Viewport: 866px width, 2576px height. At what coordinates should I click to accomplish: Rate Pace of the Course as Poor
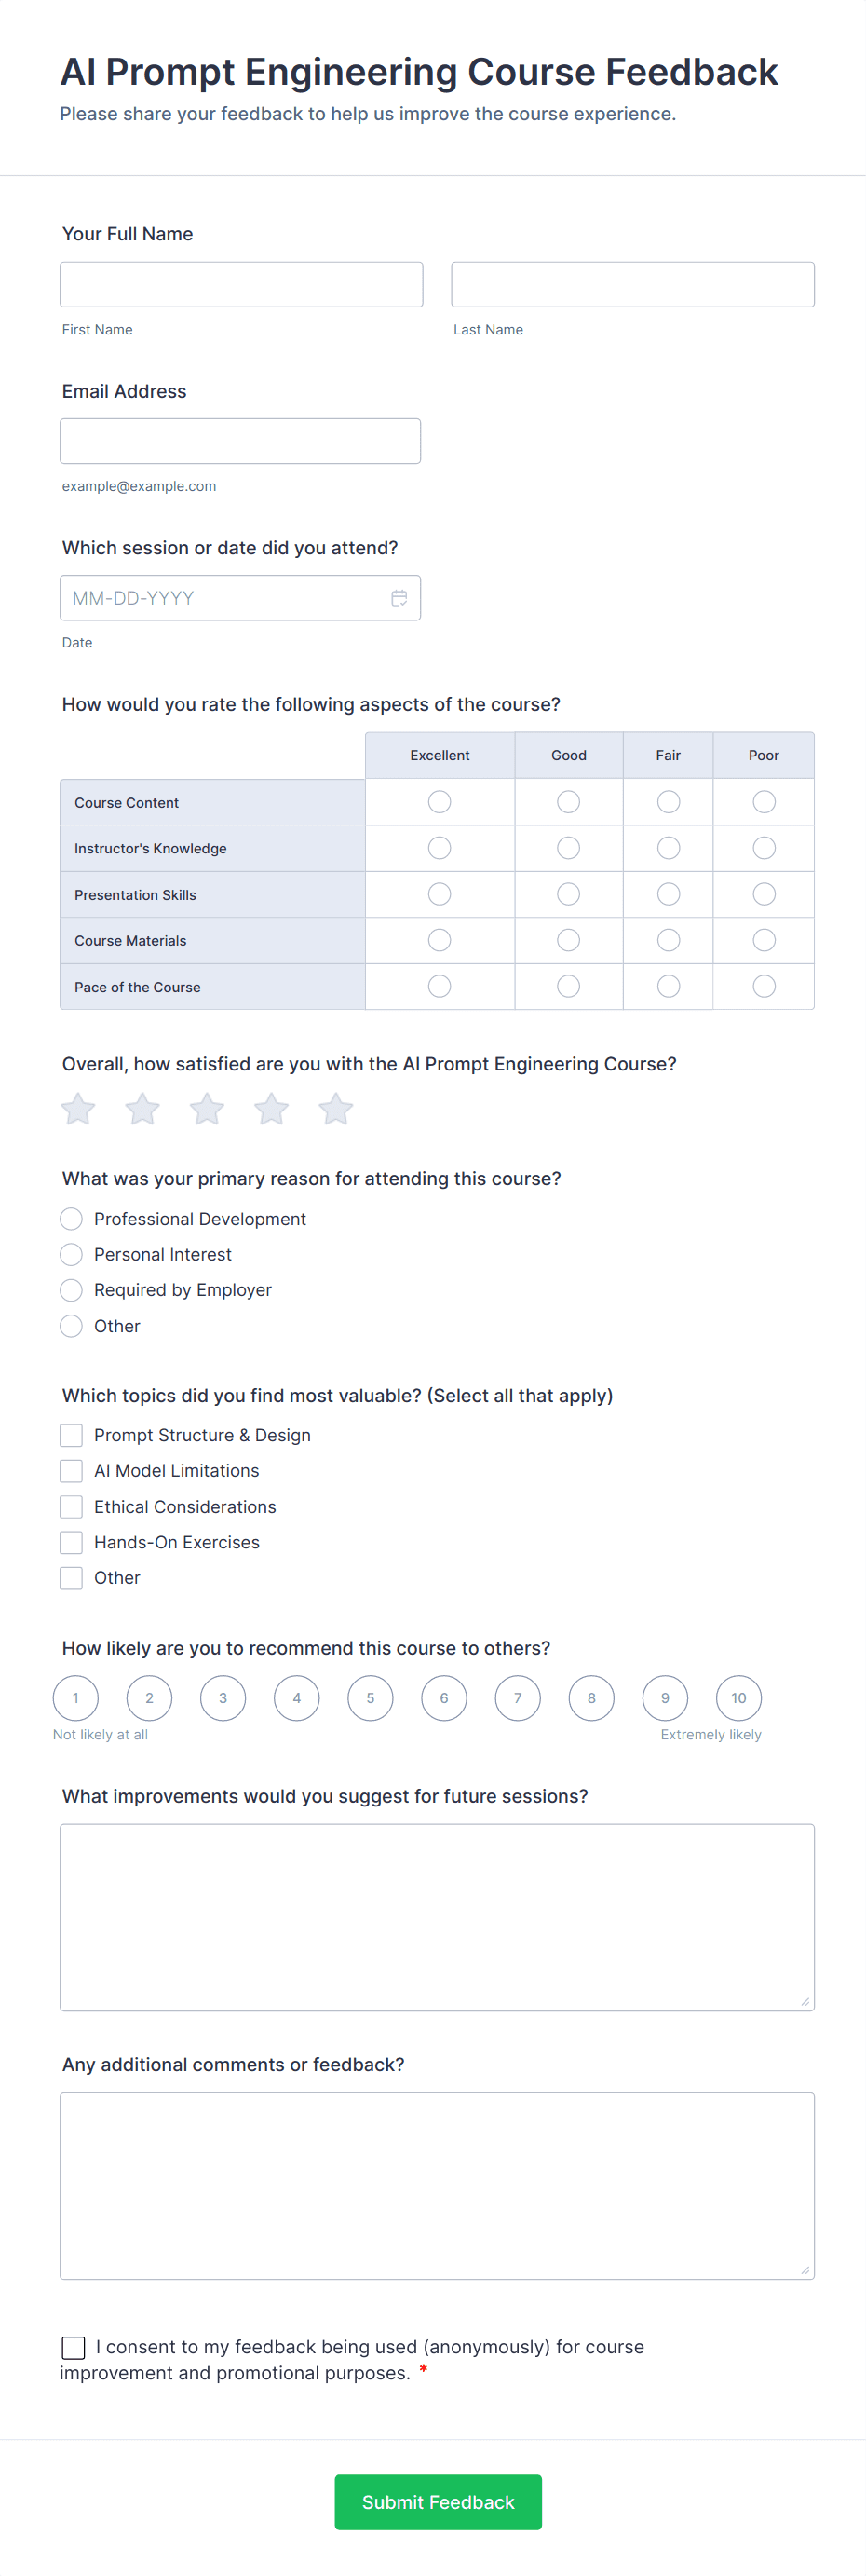pos(763,986)
